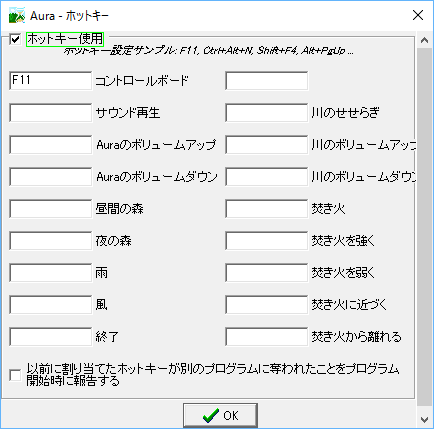The height and width of the screenshot is (429, 434).
Task: Enable the stolen-hotkey report at startup checkbox
Action: pos(15,375)
